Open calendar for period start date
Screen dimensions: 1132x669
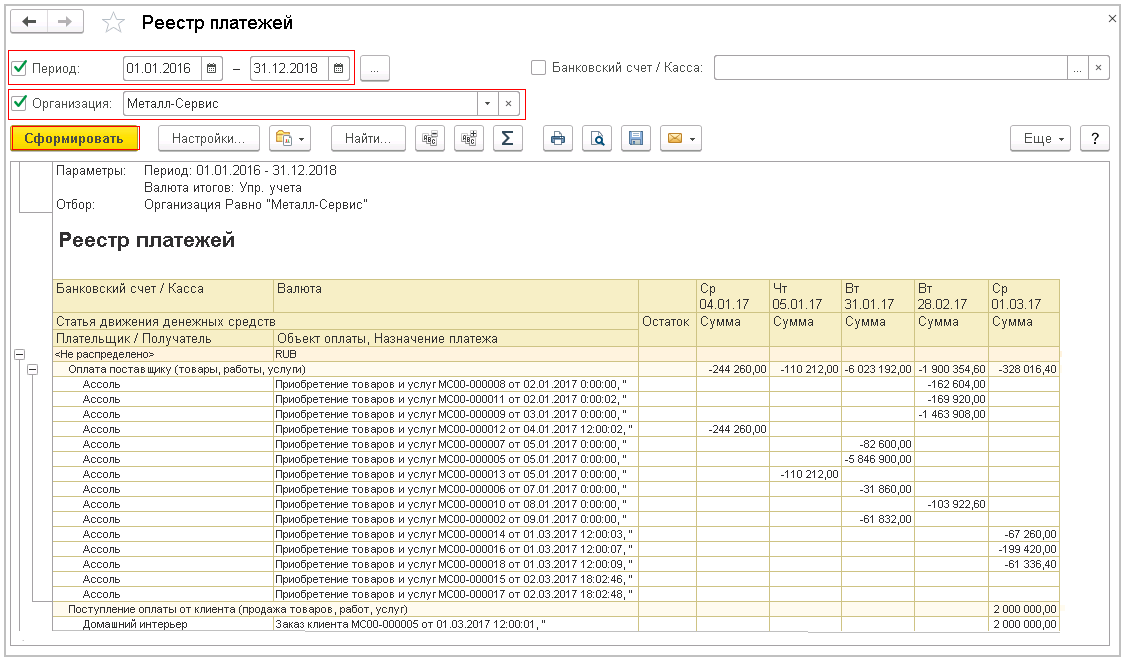pyautogui.click(x=213, y=68)
